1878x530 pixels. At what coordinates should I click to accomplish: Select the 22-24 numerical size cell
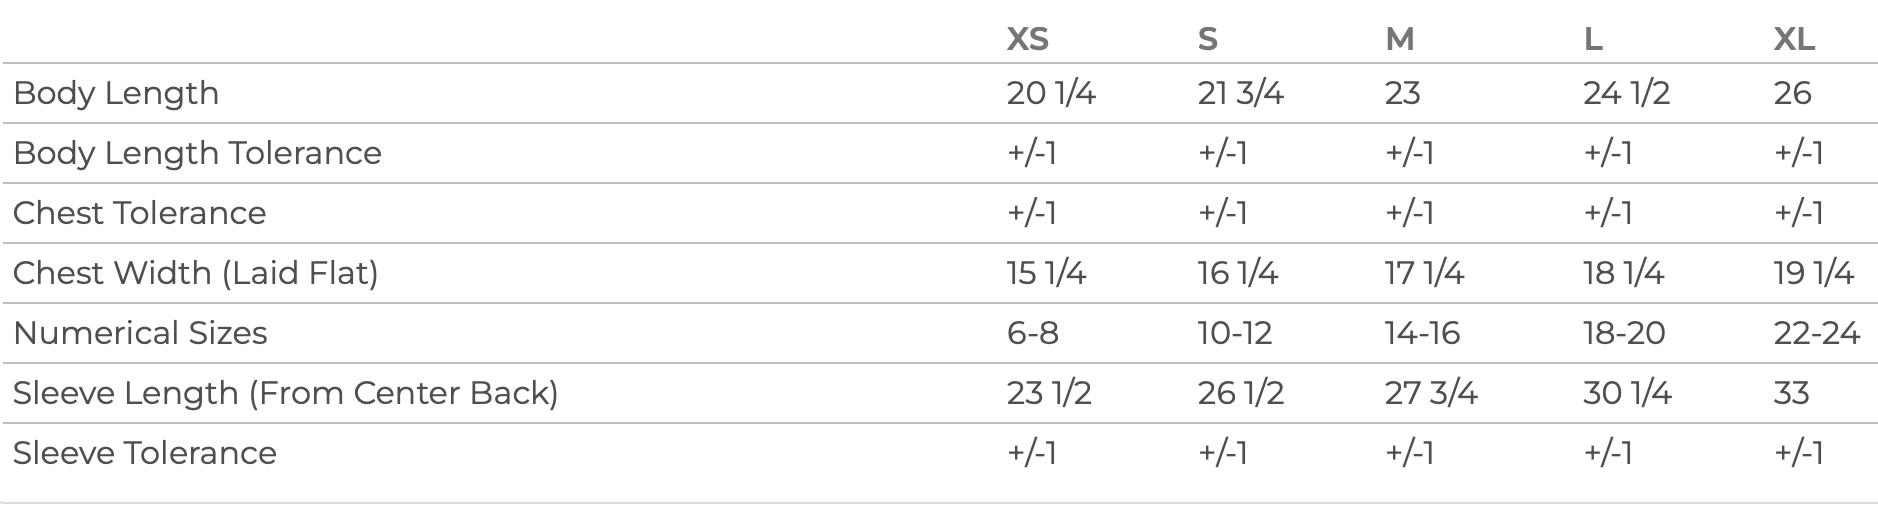(x=1816, y=333)
